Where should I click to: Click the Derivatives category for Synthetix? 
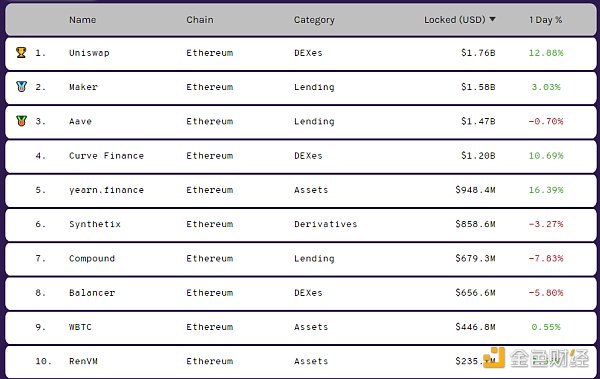point(326,224)
